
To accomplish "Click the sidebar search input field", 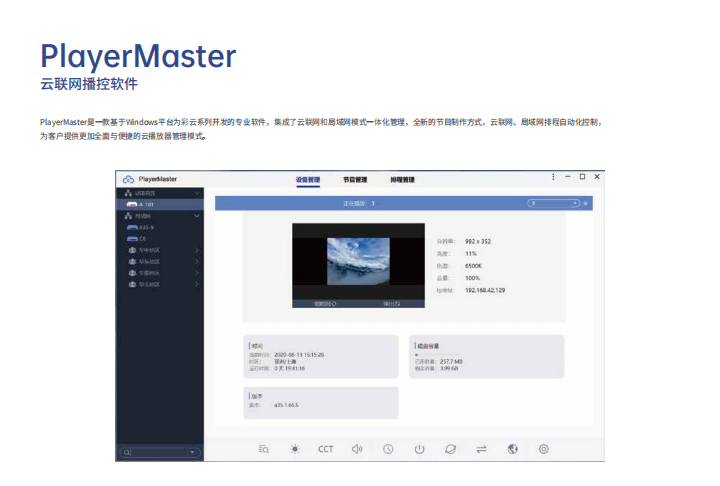I will click(x=160, y=452).
